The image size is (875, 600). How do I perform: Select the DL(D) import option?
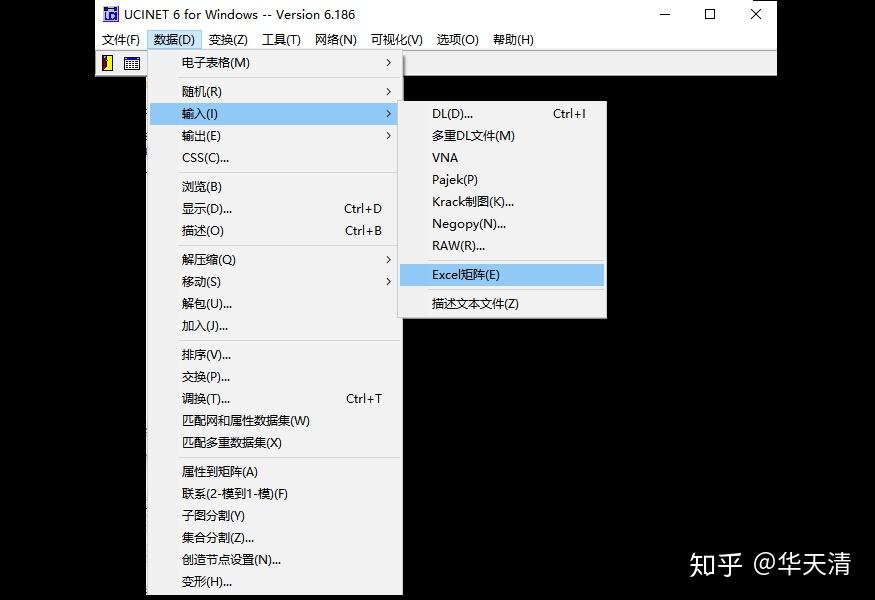[x=451, y=113]
